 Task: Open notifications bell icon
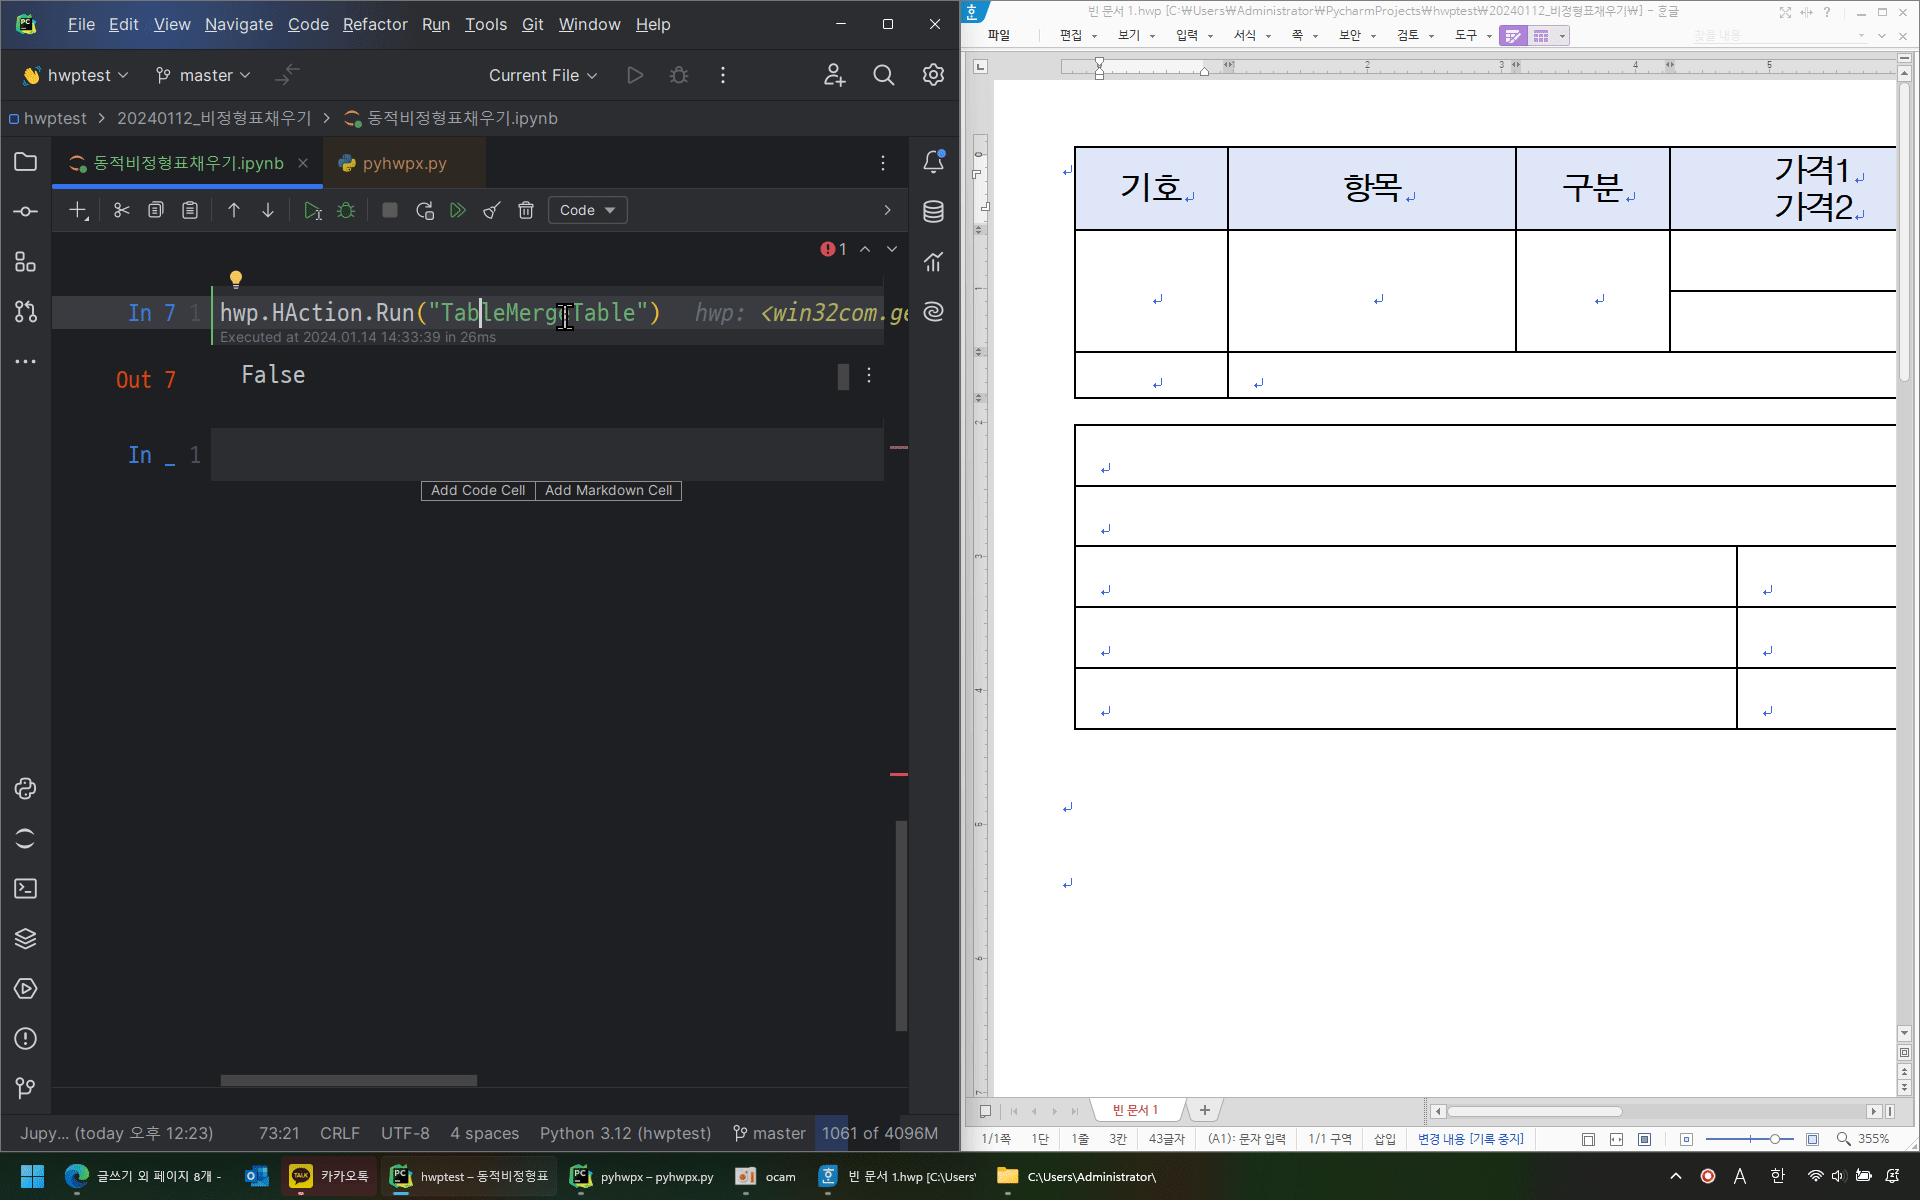pos(933,162)
